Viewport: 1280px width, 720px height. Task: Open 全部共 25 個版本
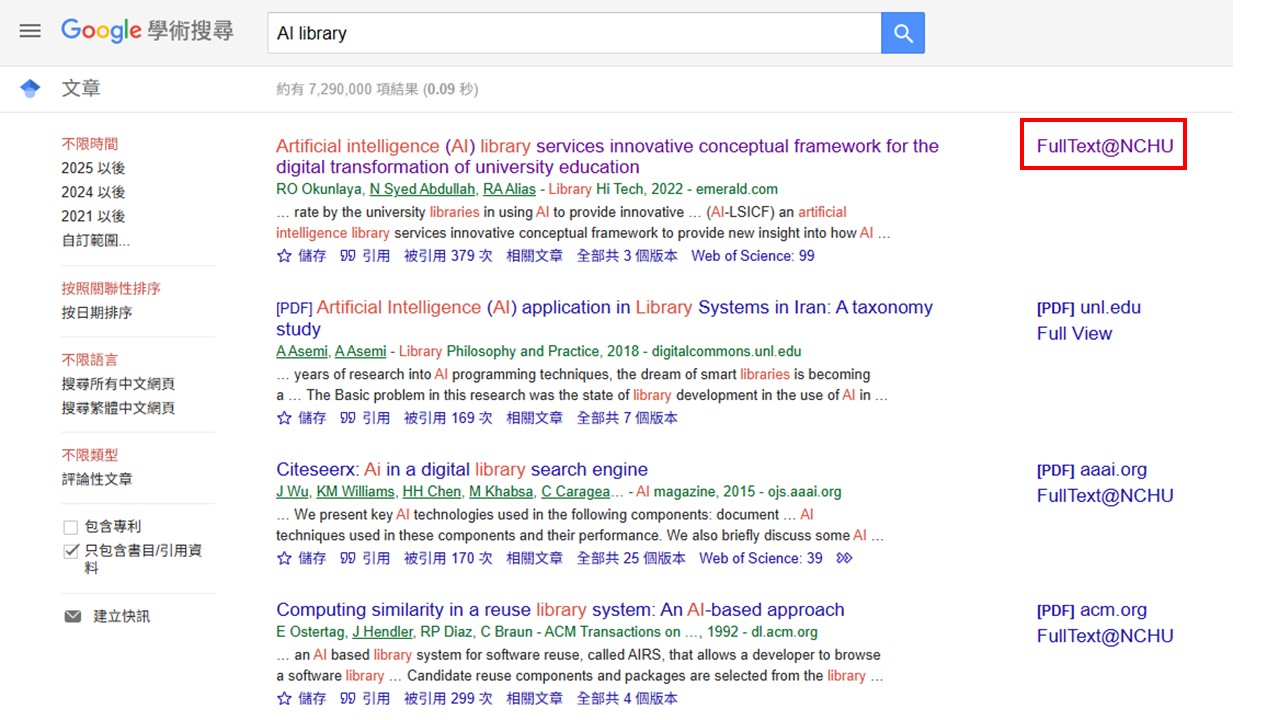click(631, 558)
